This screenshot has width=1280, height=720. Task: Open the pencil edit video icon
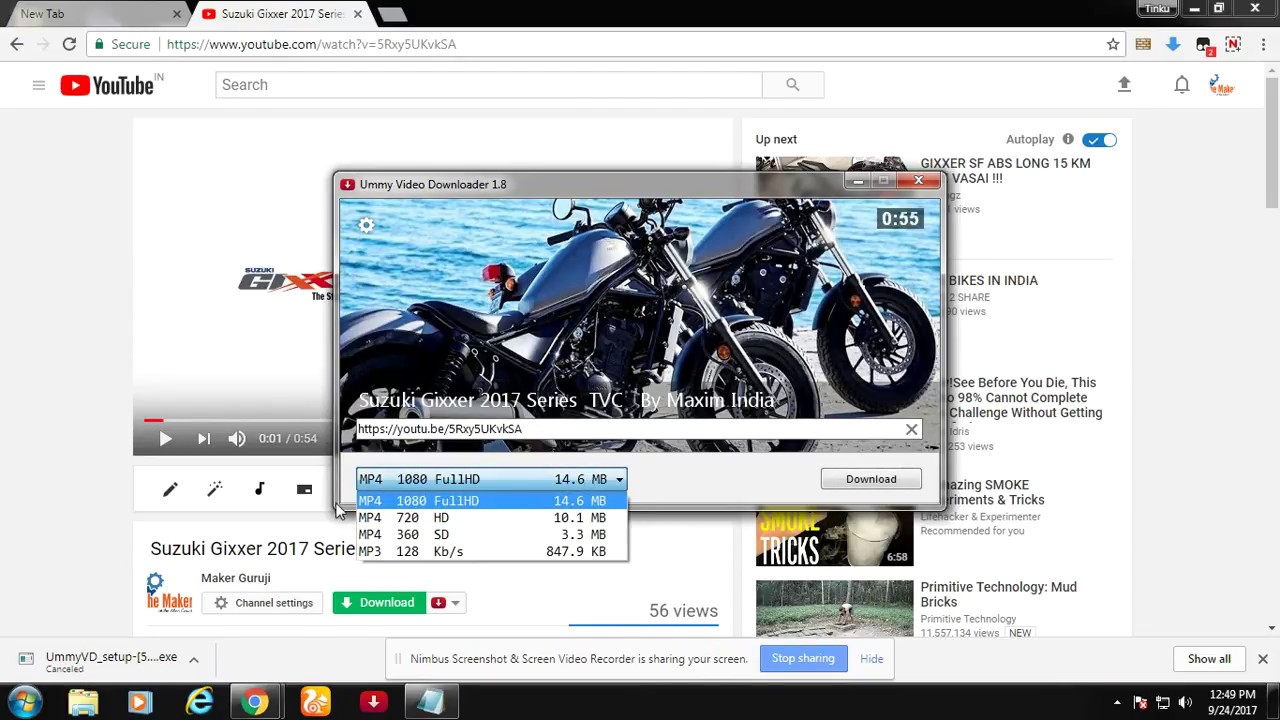pos(170,489)
